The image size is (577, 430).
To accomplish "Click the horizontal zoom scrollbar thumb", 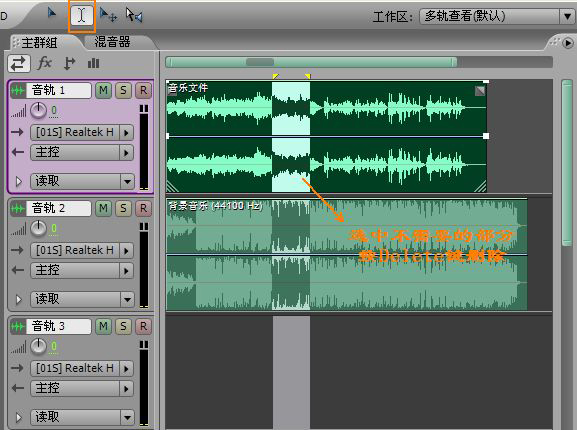I will pyautogui.click(x=311, y=62).
